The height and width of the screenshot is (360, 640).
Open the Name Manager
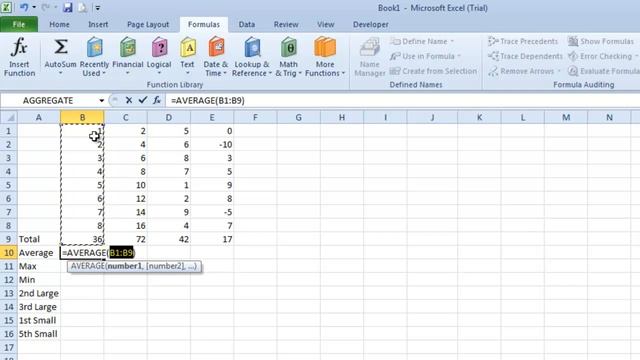(370, 57)
